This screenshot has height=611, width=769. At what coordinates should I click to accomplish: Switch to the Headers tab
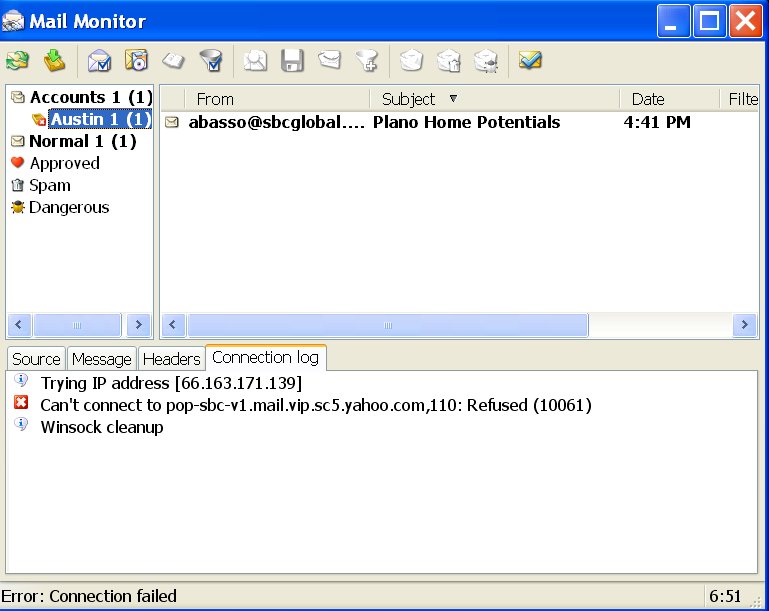pos(172,359)
